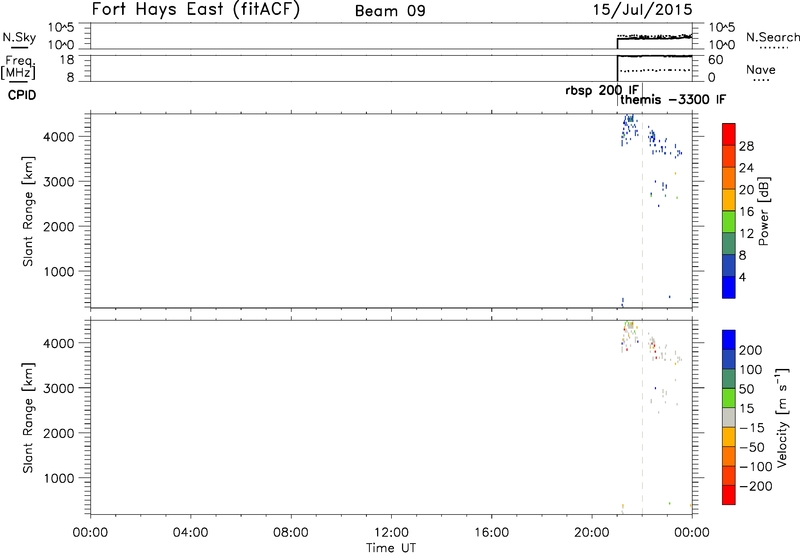
Task: Click the red top of the Power color bar
Action: pos(729,134)
